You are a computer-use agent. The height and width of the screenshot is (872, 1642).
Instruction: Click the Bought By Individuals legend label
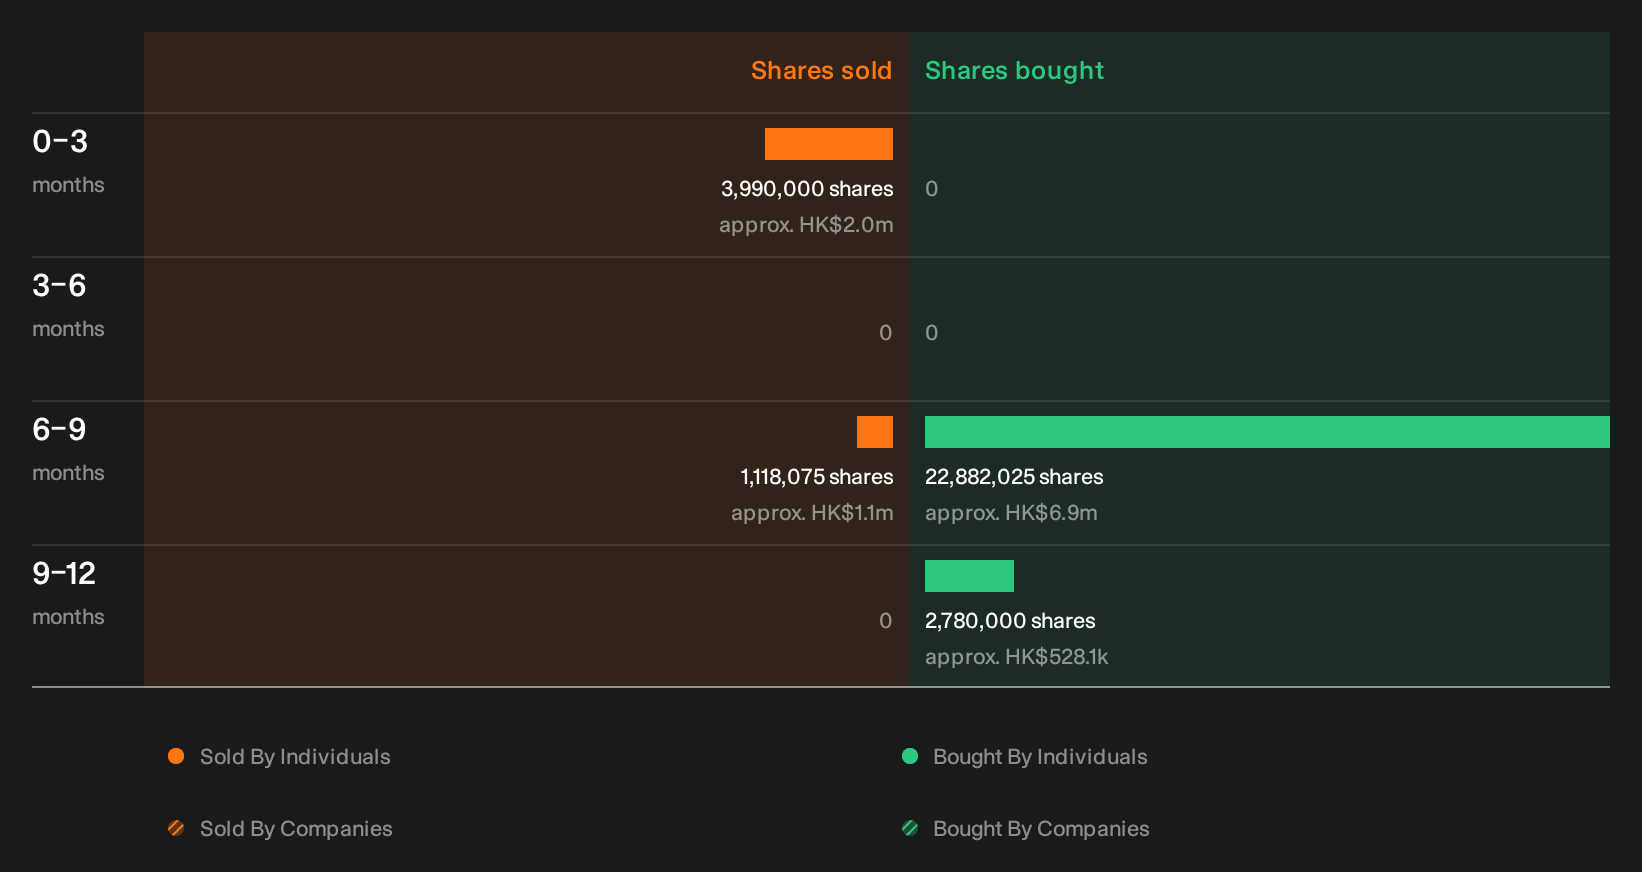coord(1040,757)
